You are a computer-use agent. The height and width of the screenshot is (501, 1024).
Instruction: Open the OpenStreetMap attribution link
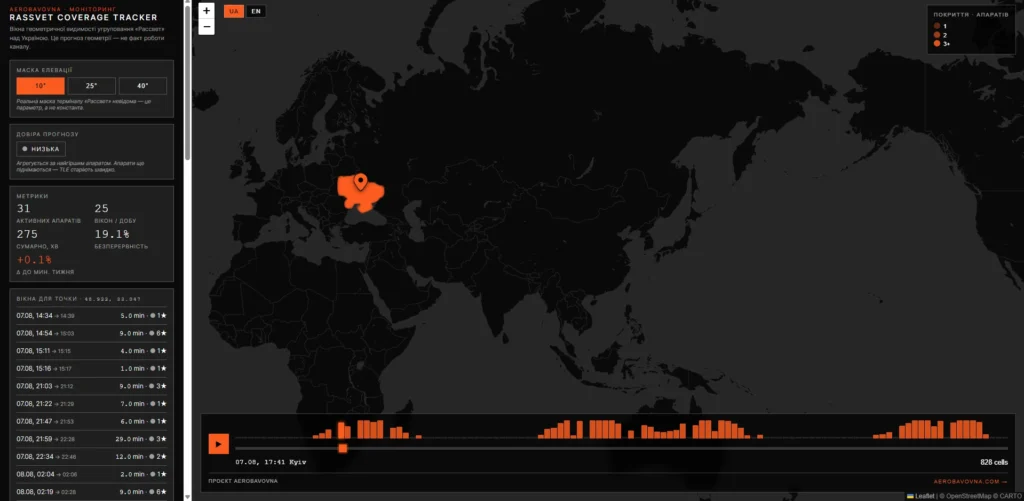pyautogui.click(x=967, y=496)
